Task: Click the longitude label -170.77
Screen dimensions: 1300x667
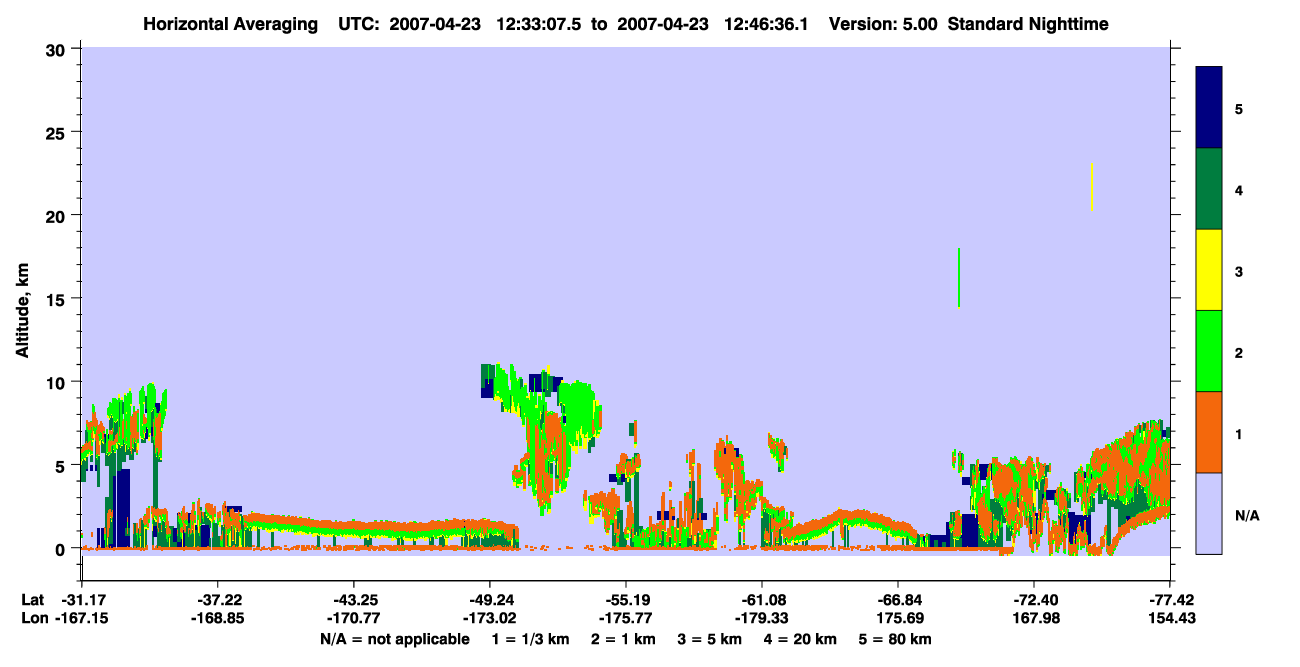Action: pyautogui.click(x=354, y=619)
